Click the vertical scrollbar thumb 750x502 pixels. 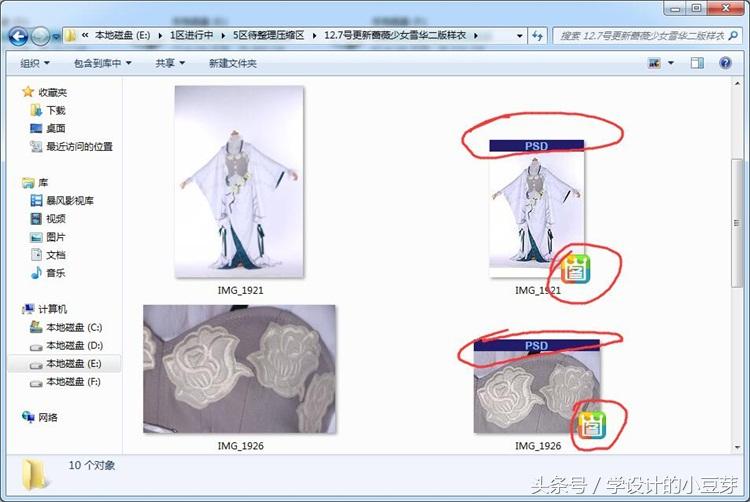(737, 223)
